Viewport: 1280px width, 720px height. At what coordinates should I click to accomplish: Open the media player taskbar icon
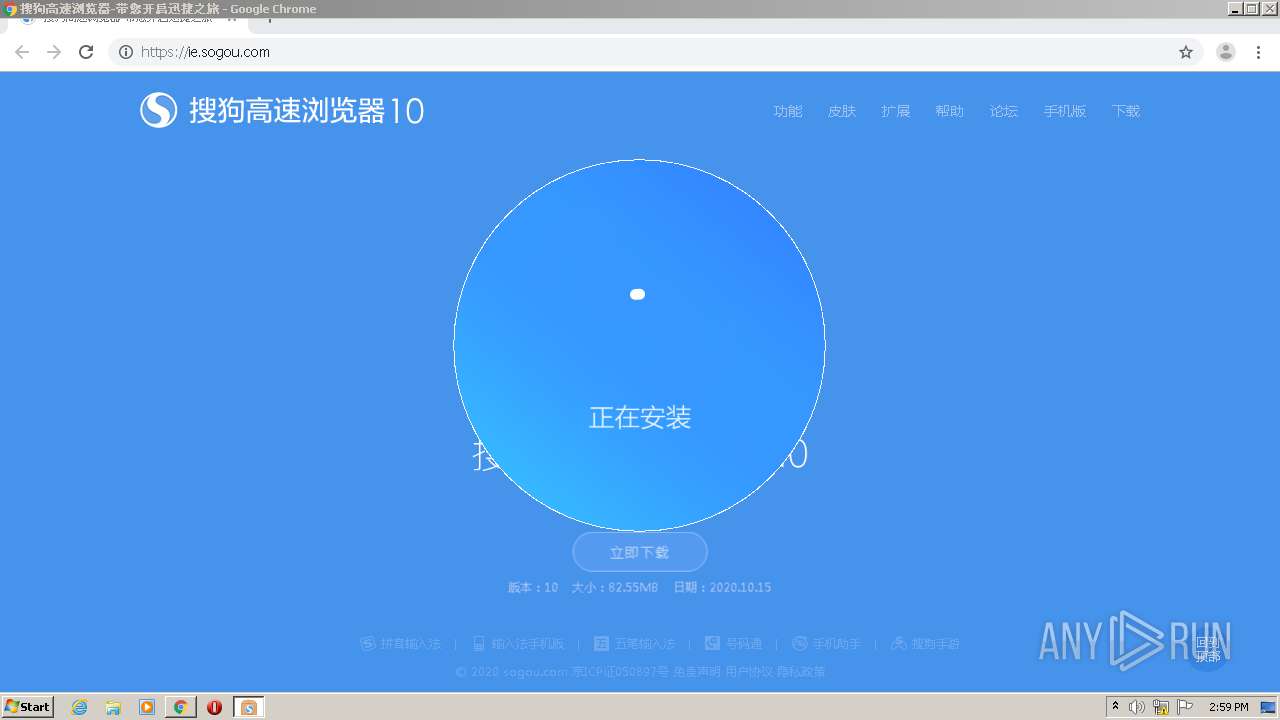[x=147, y=707]
